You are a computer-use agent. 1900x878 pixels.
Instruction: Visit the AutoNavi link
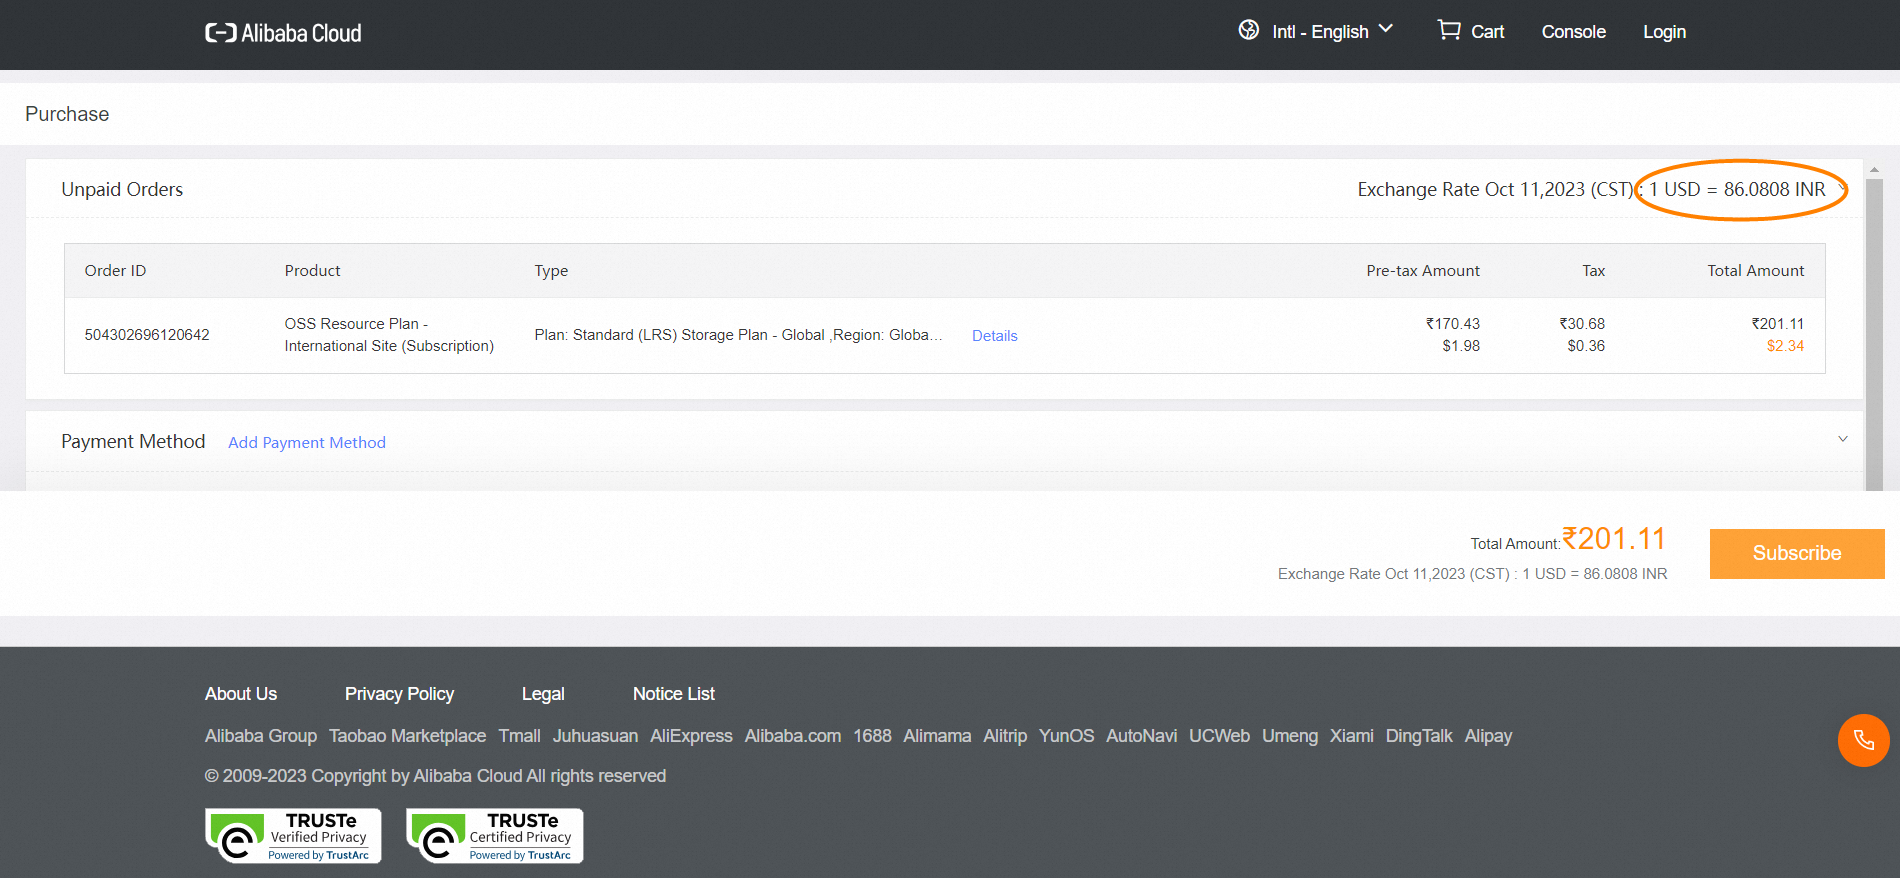click(x=1141, y=736)
